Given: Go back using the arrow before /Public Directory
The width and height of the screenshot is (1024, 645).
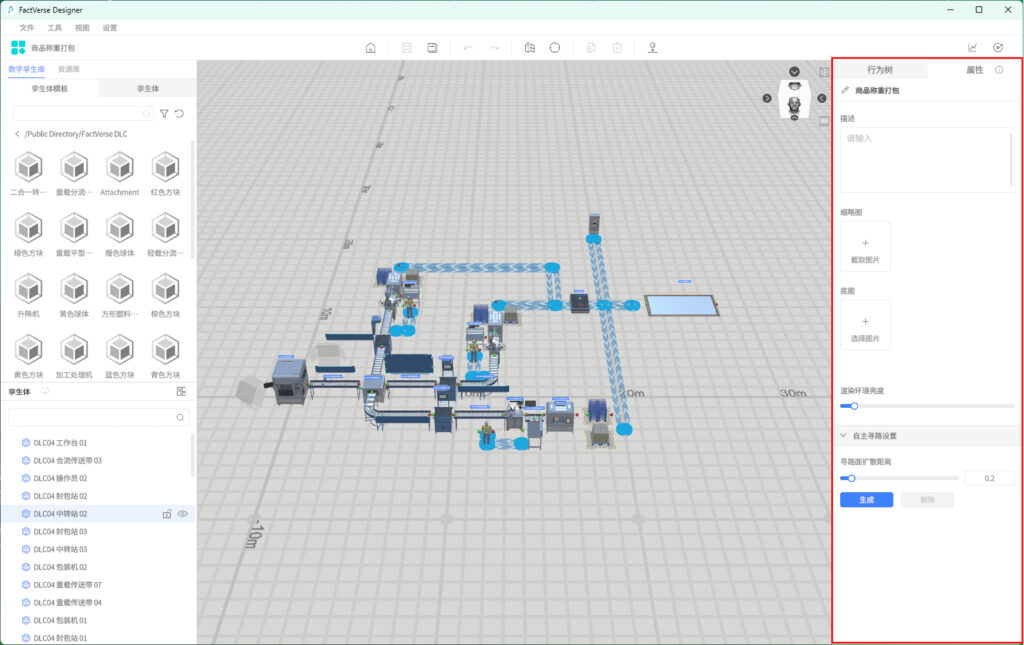Looking at the screenshot, I should [x=17, y=134].
